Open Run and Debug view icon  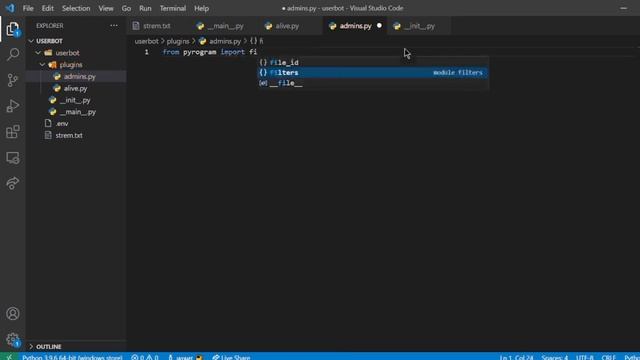[x=13, y=106]
